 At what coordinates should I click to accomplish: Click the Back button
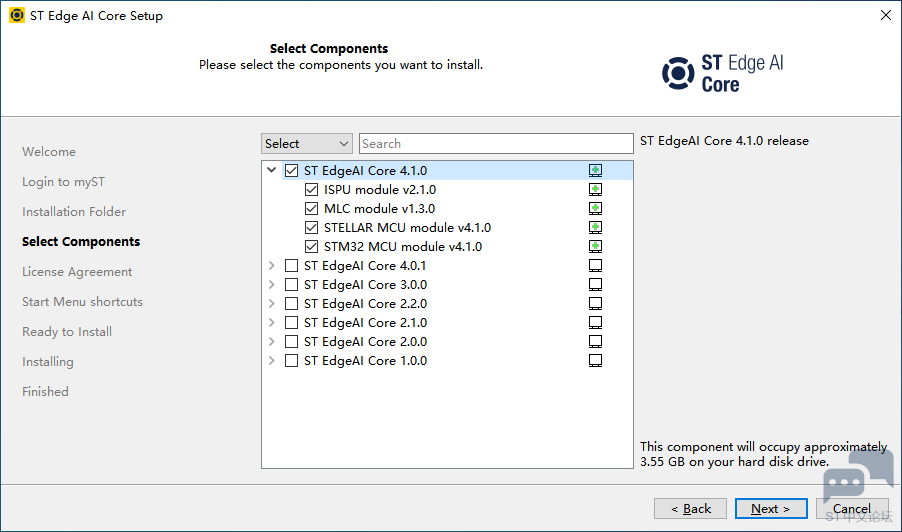coord(690,509)
